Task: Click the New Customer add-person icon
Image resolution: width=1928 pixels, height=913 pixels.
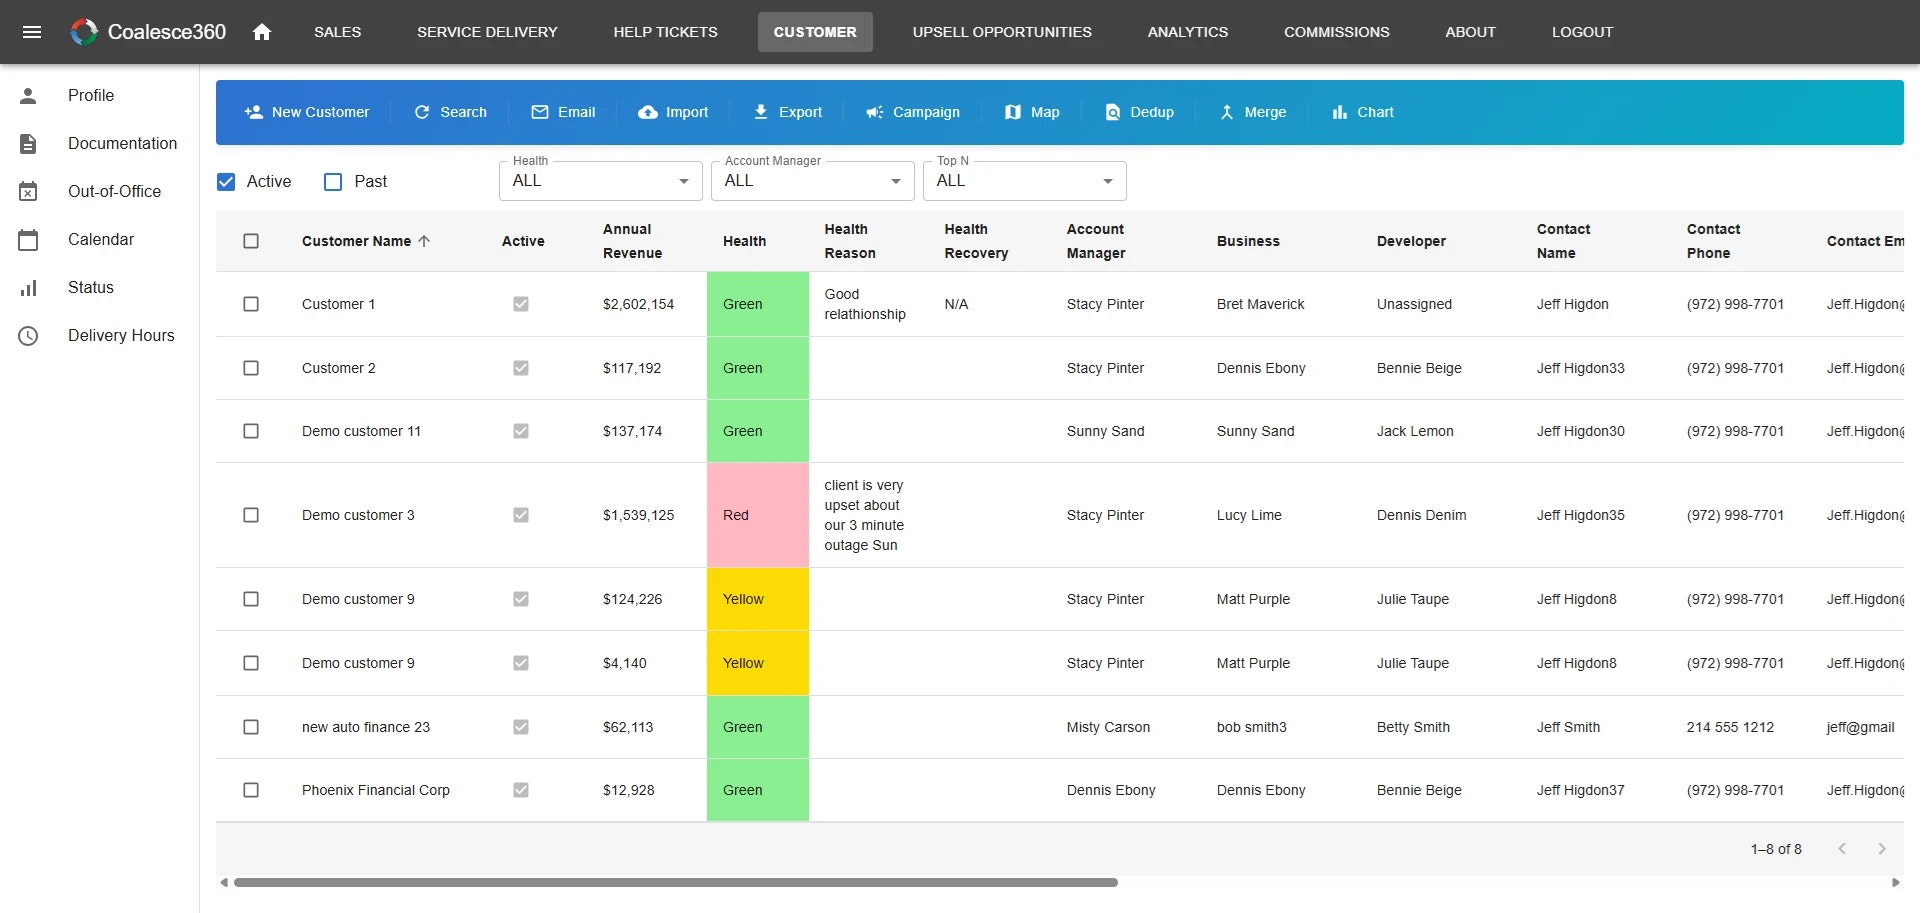Action: coord(253,112)
